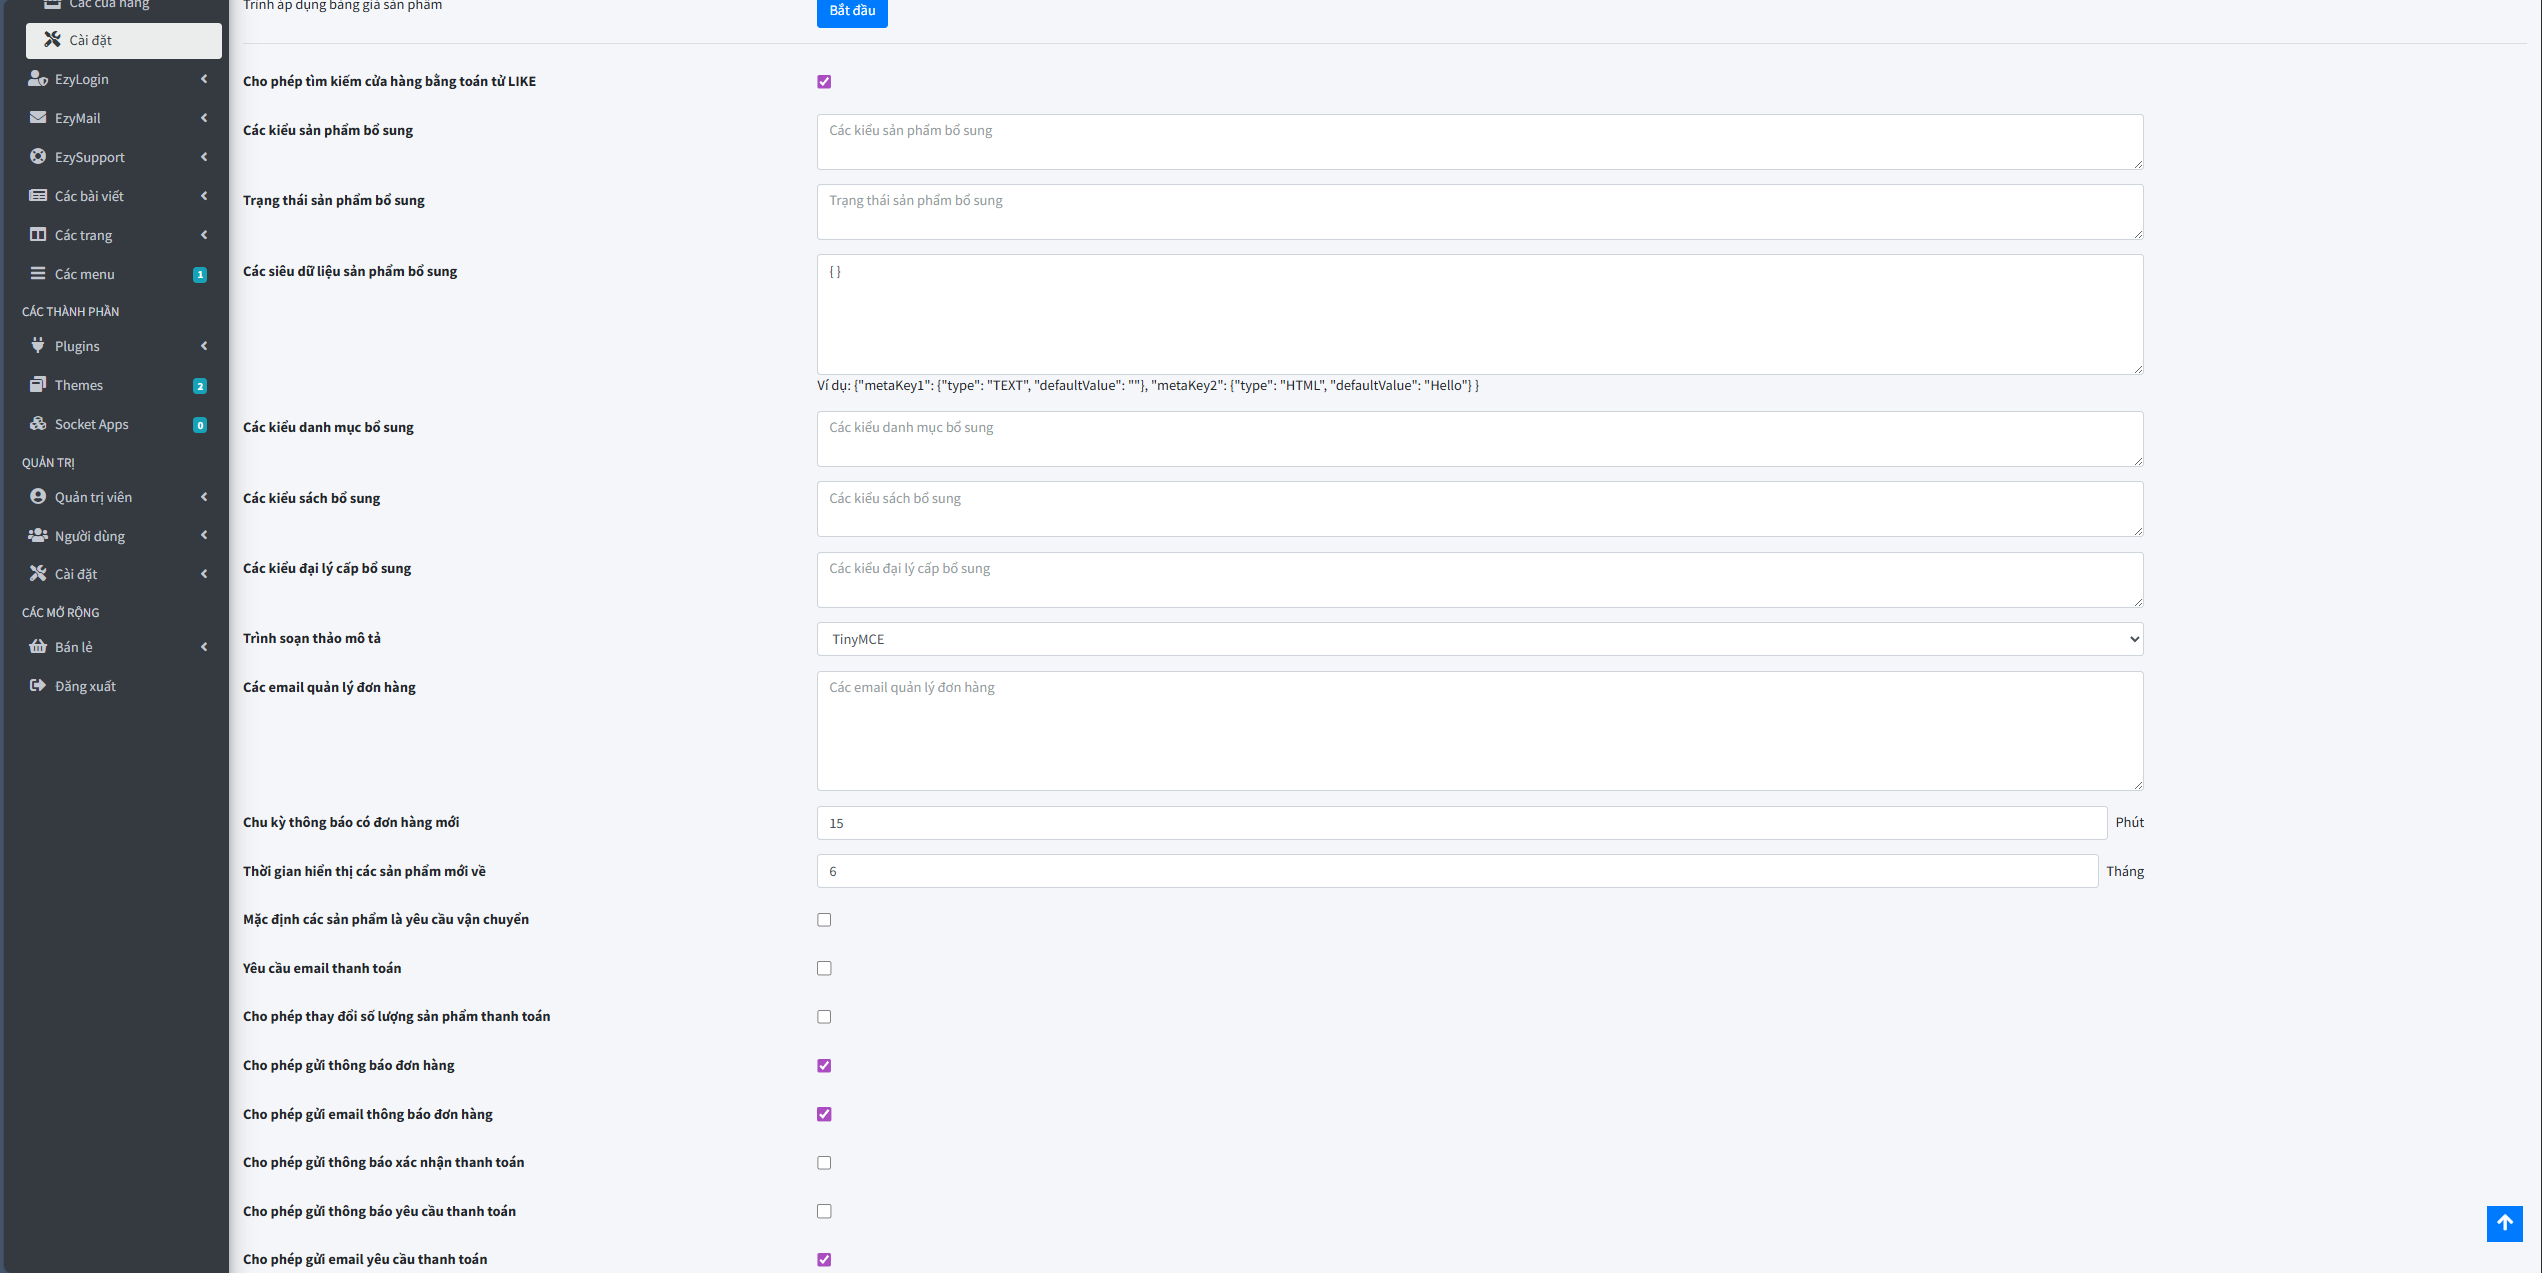Click the Chu kỳ thông báo minutes field
Viewport: 2542px width, 1273px height.
1461,823
